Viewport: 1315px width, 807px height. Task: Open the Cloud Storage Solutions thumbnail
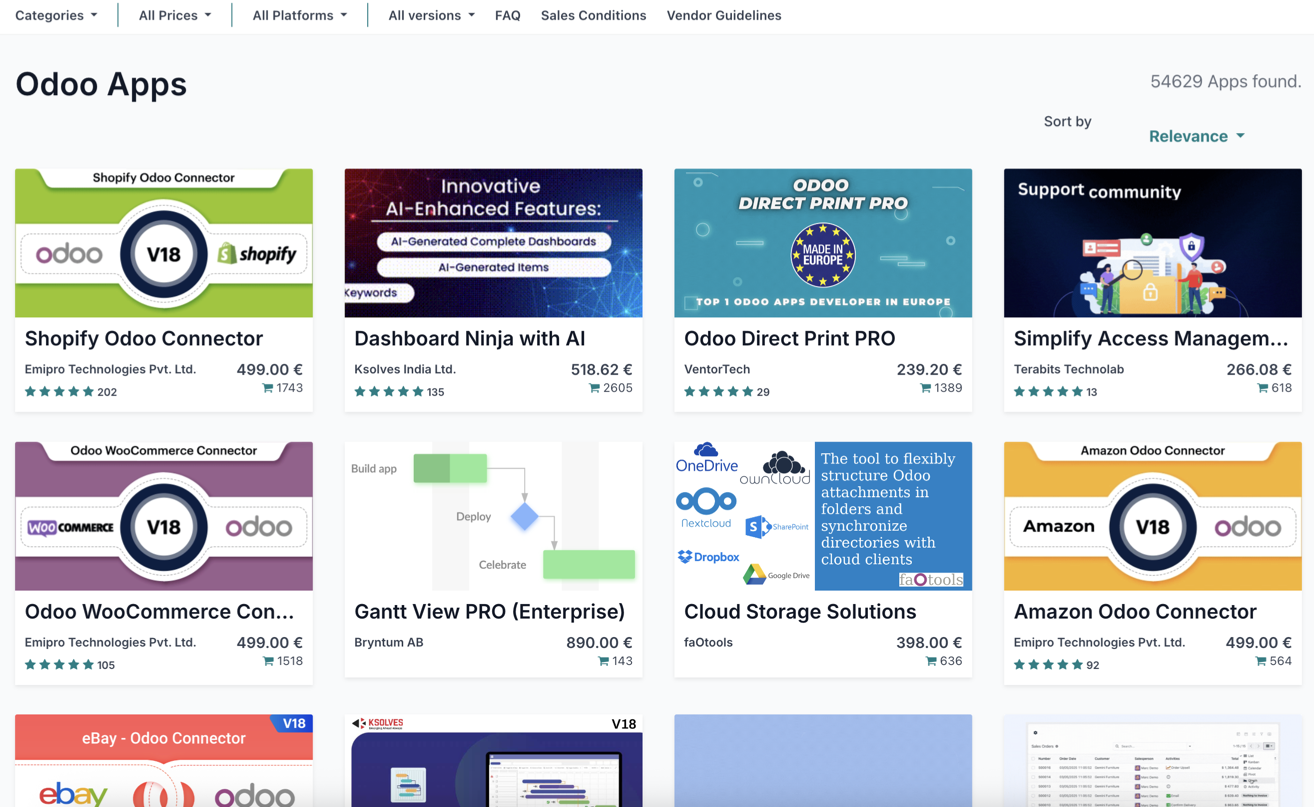[x=823, y=516]
